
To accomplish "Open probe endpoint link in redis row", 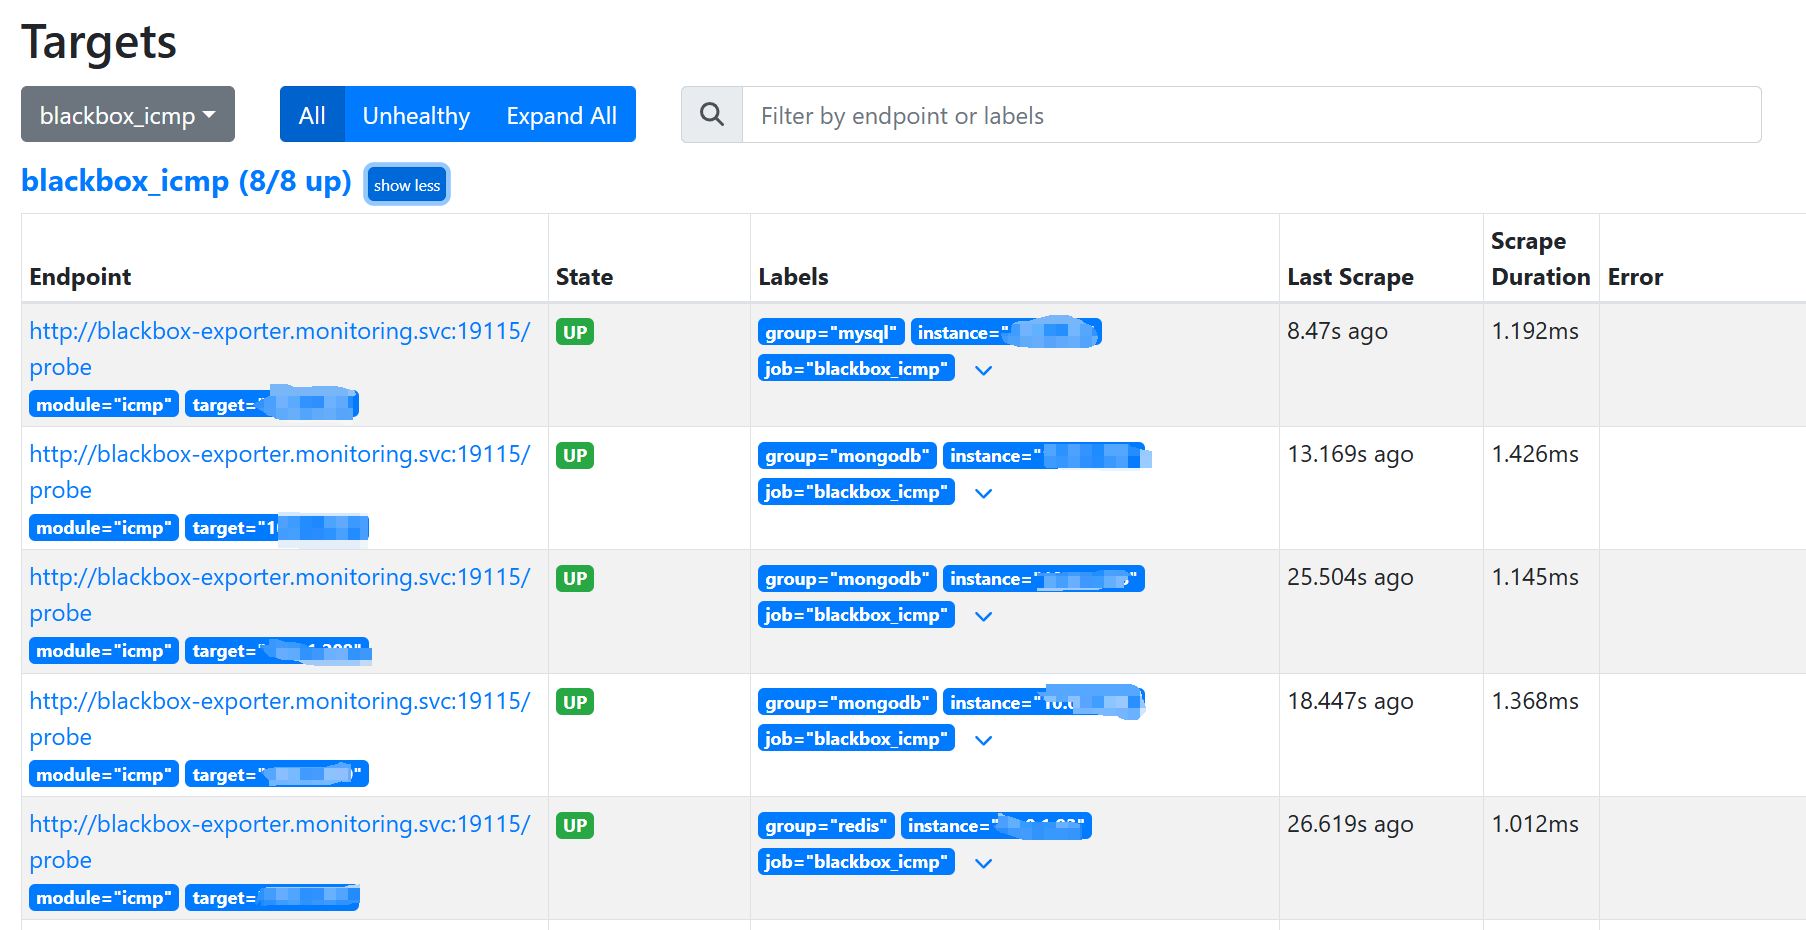I will tap(280, 842).
